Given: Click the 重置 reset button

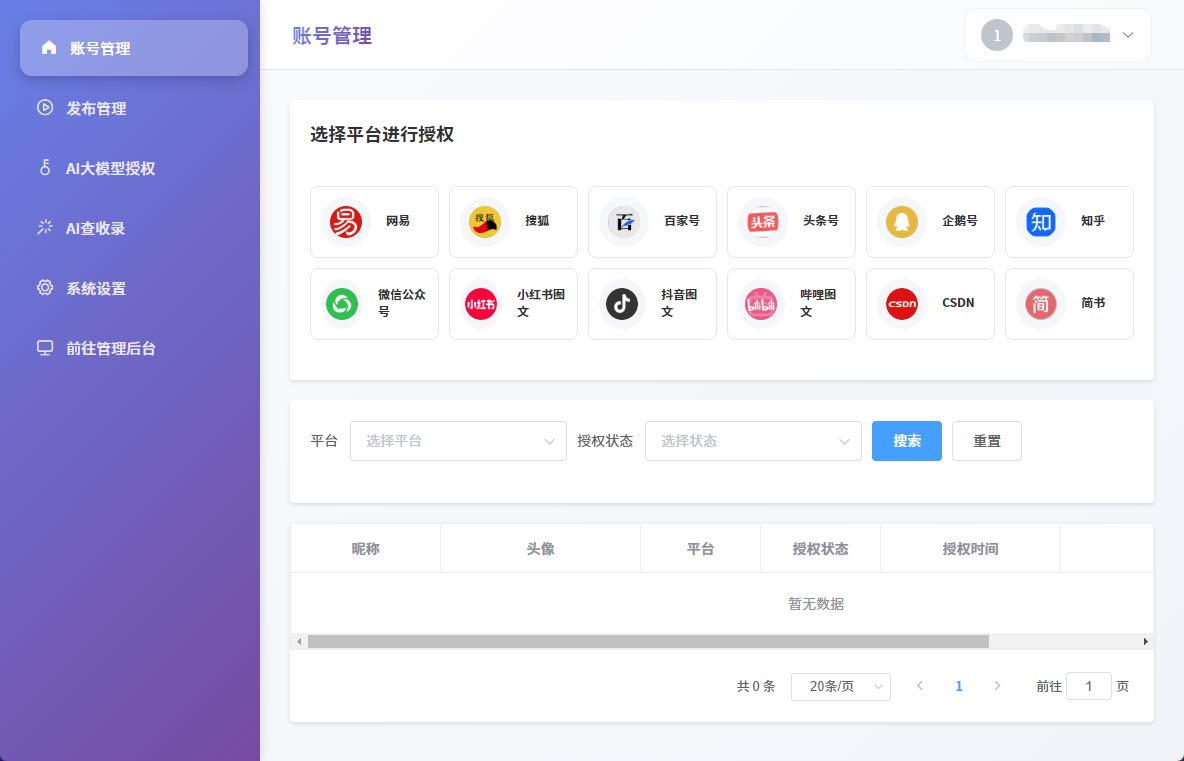Looking at the screenshot, I should (x=986, y=440).
